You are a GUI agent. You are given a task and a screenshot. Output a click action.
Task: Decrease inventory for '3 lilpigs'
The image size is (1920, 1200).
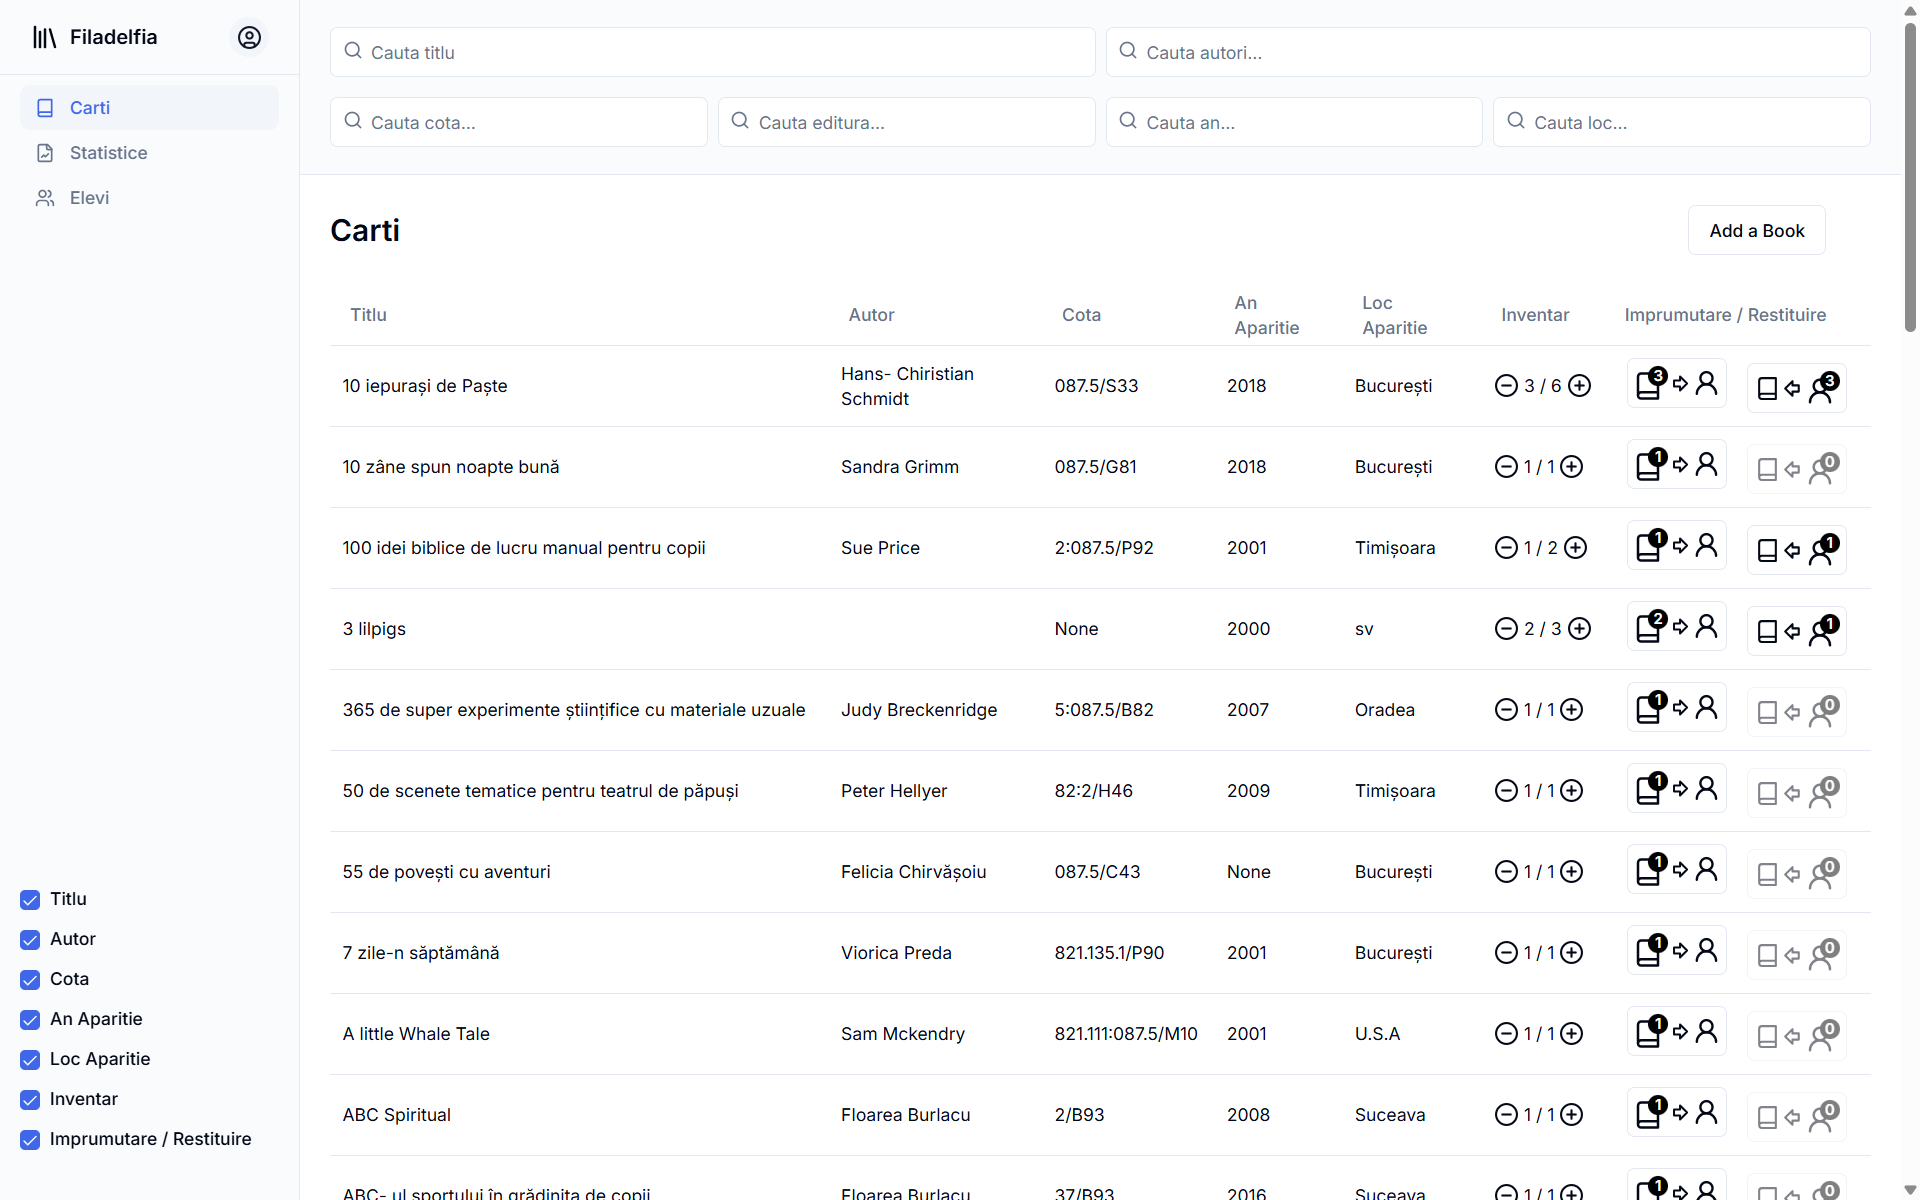[1506, 629]
